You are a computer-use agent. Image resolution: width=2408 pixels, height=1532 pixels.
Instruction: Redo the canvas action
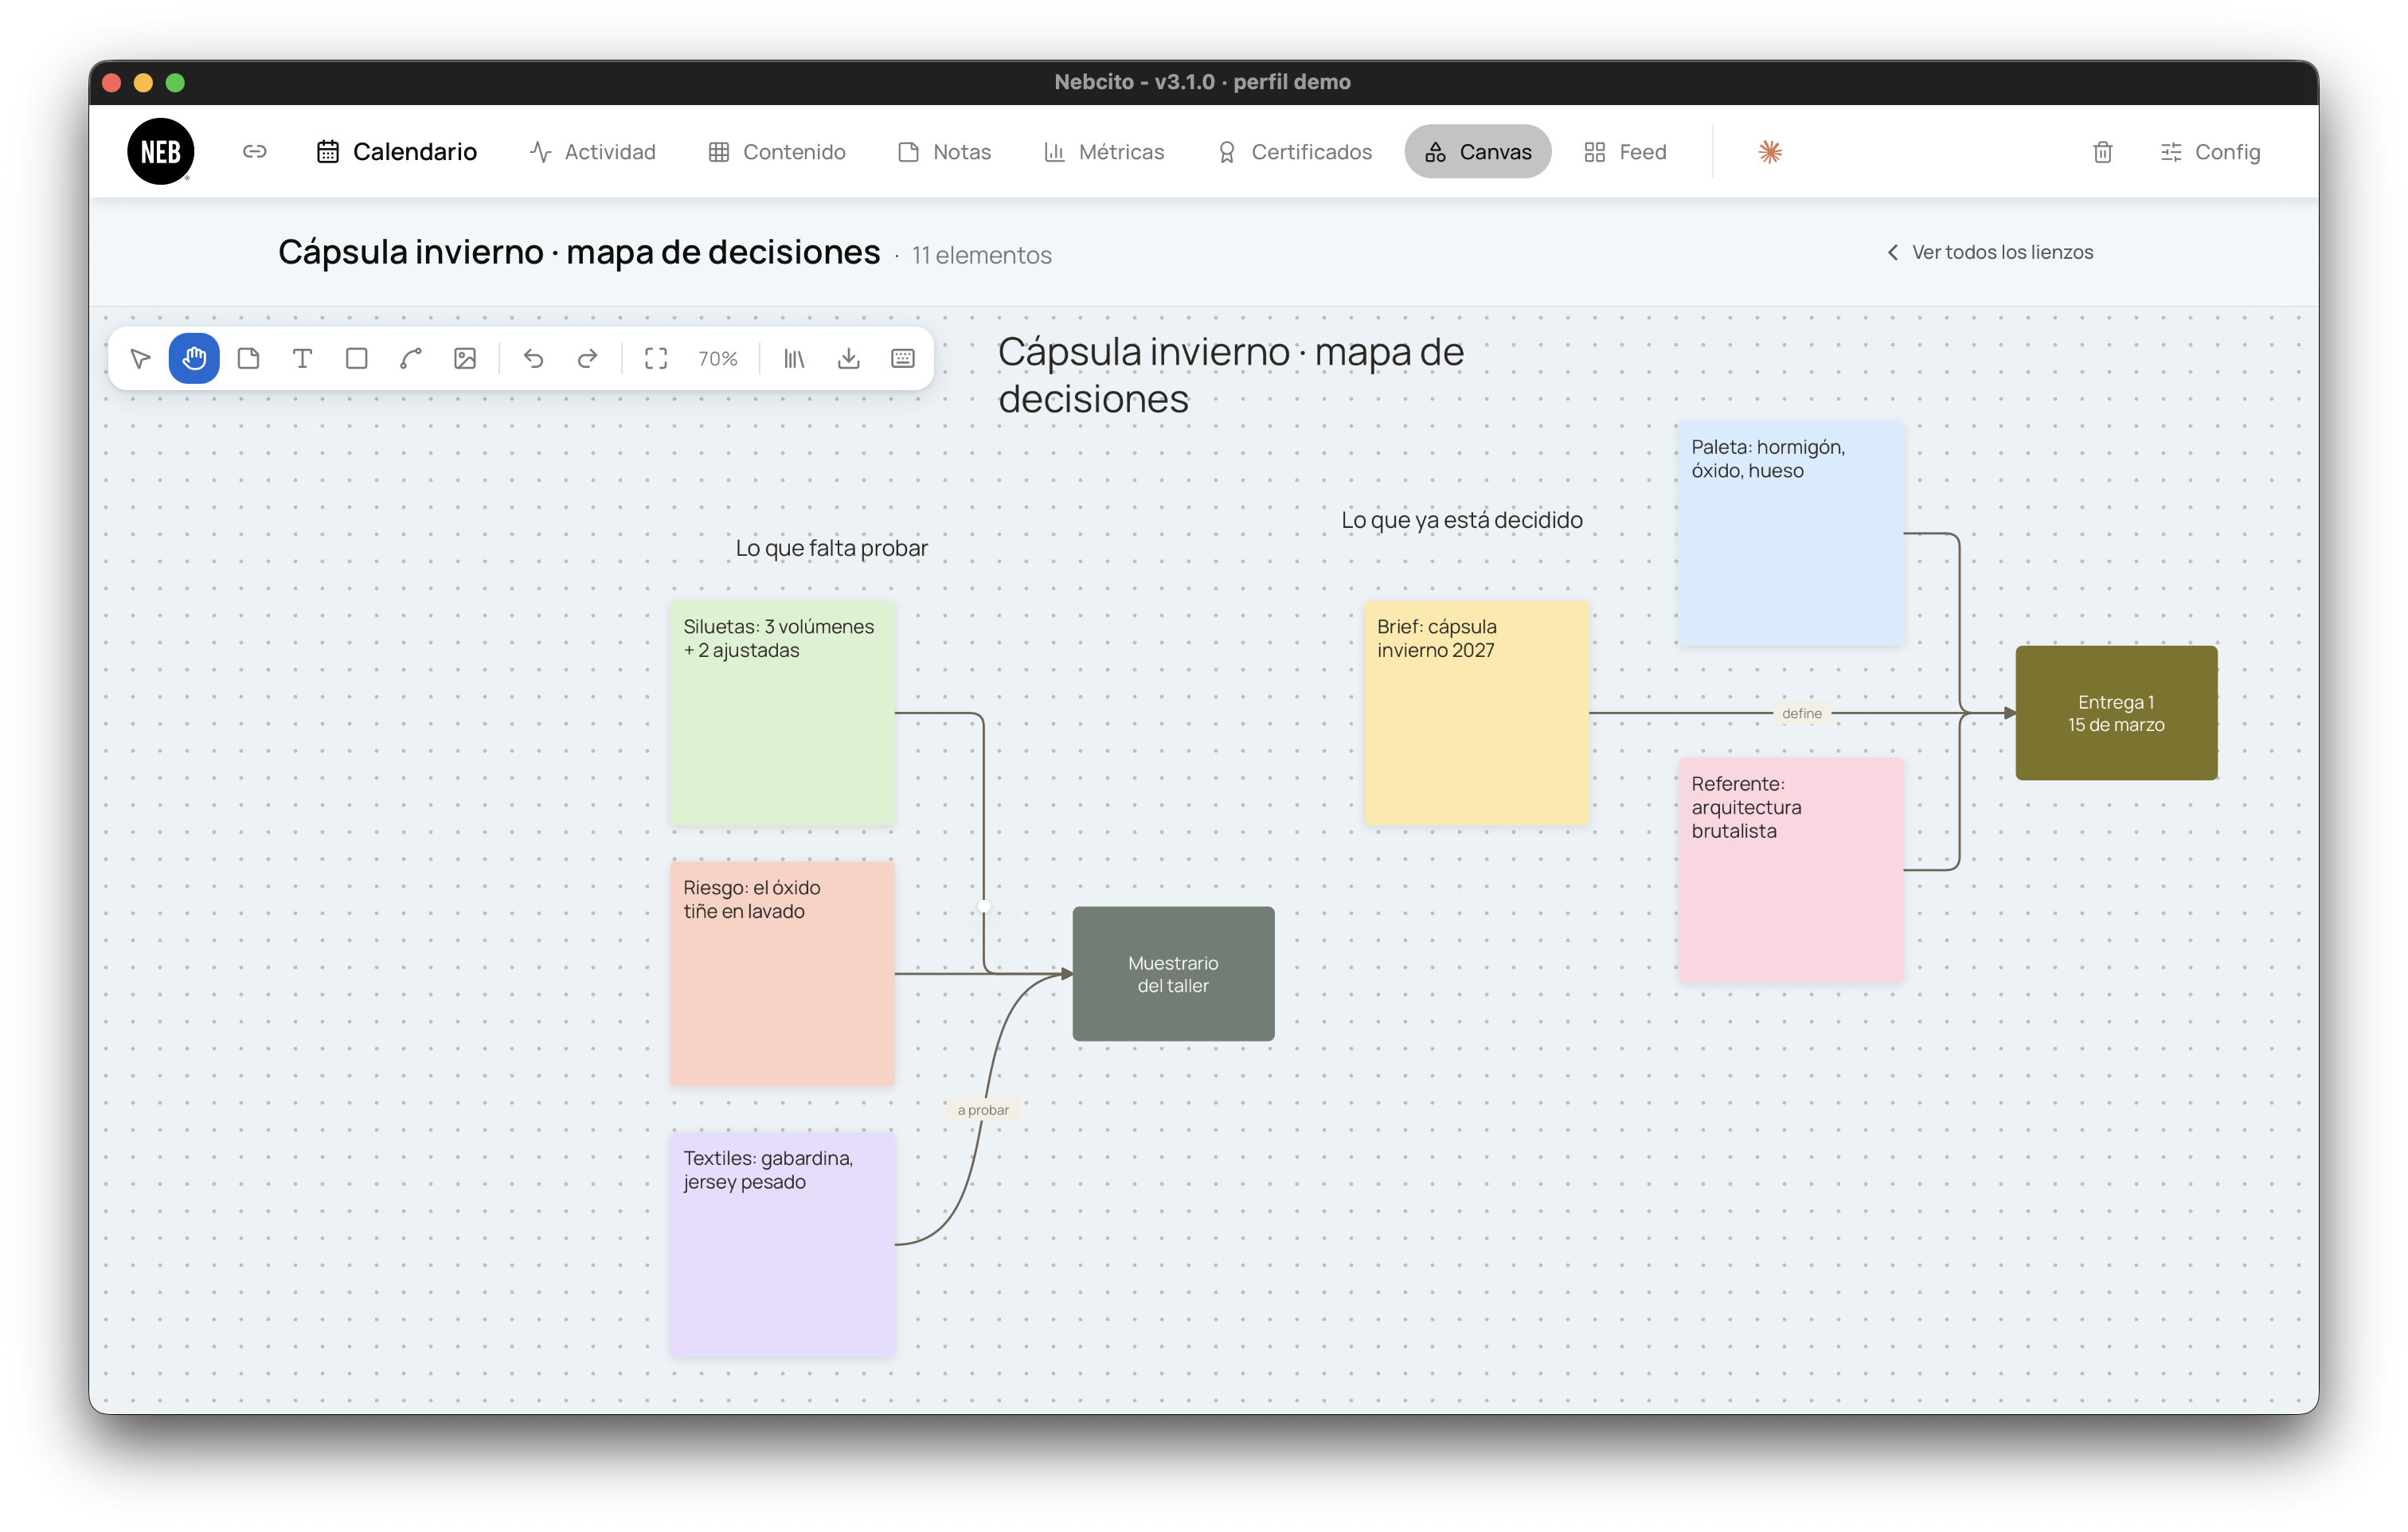(587, 358)
